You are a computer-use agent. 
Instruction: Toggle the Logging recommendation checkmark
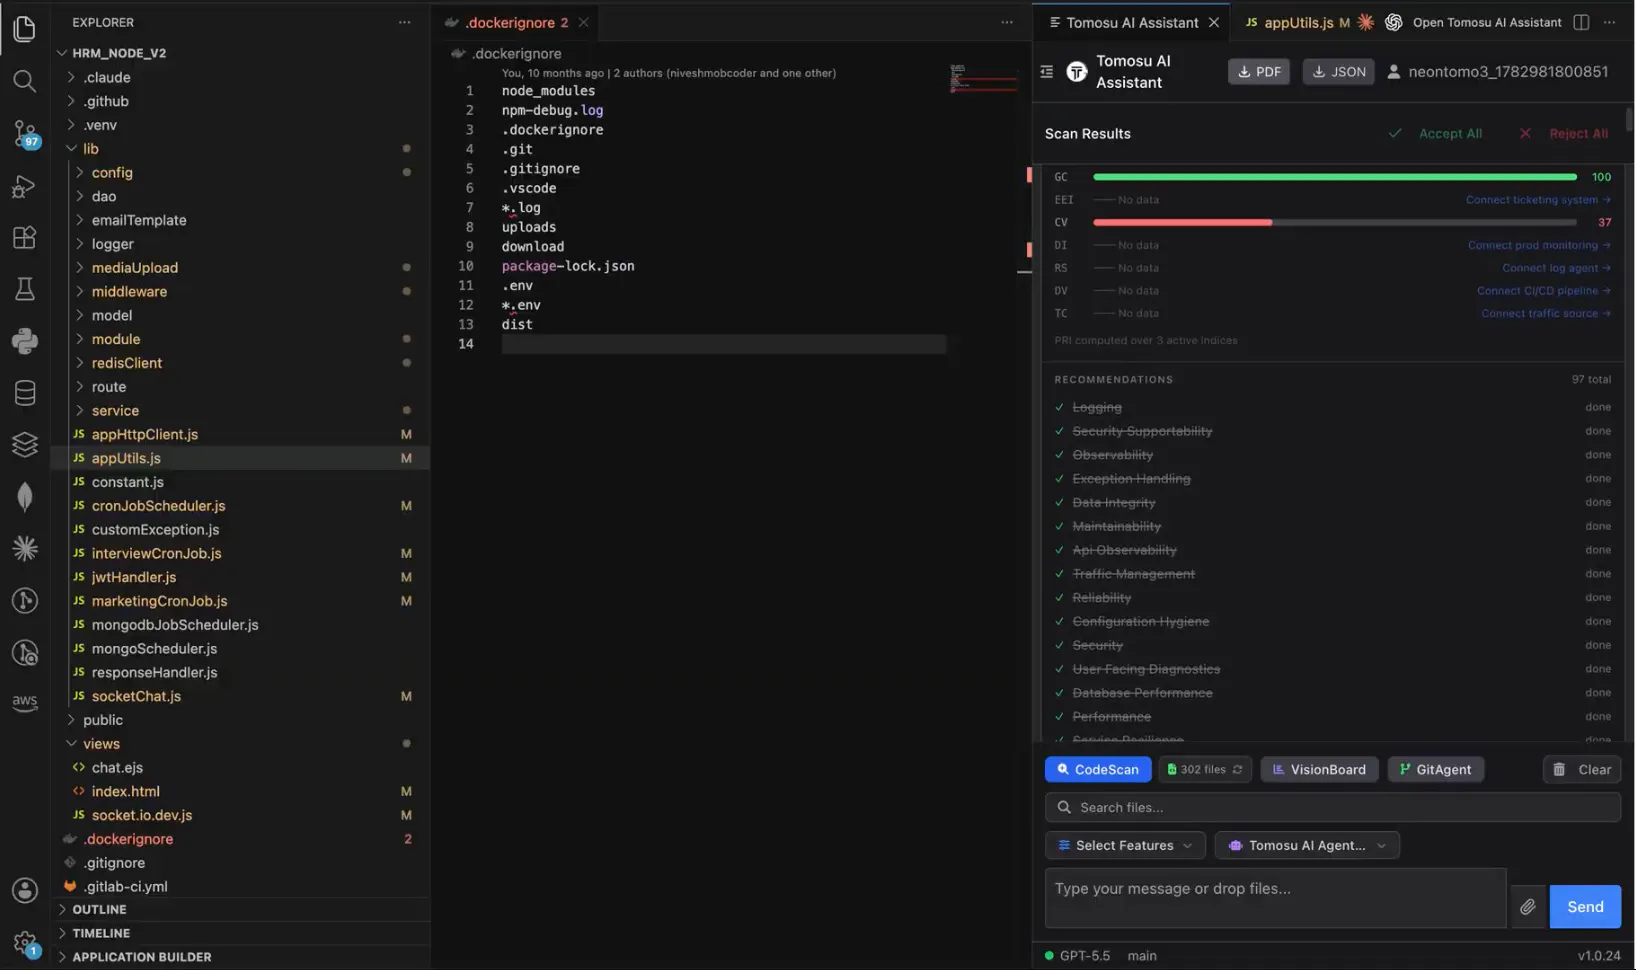tap(1060, 408)
